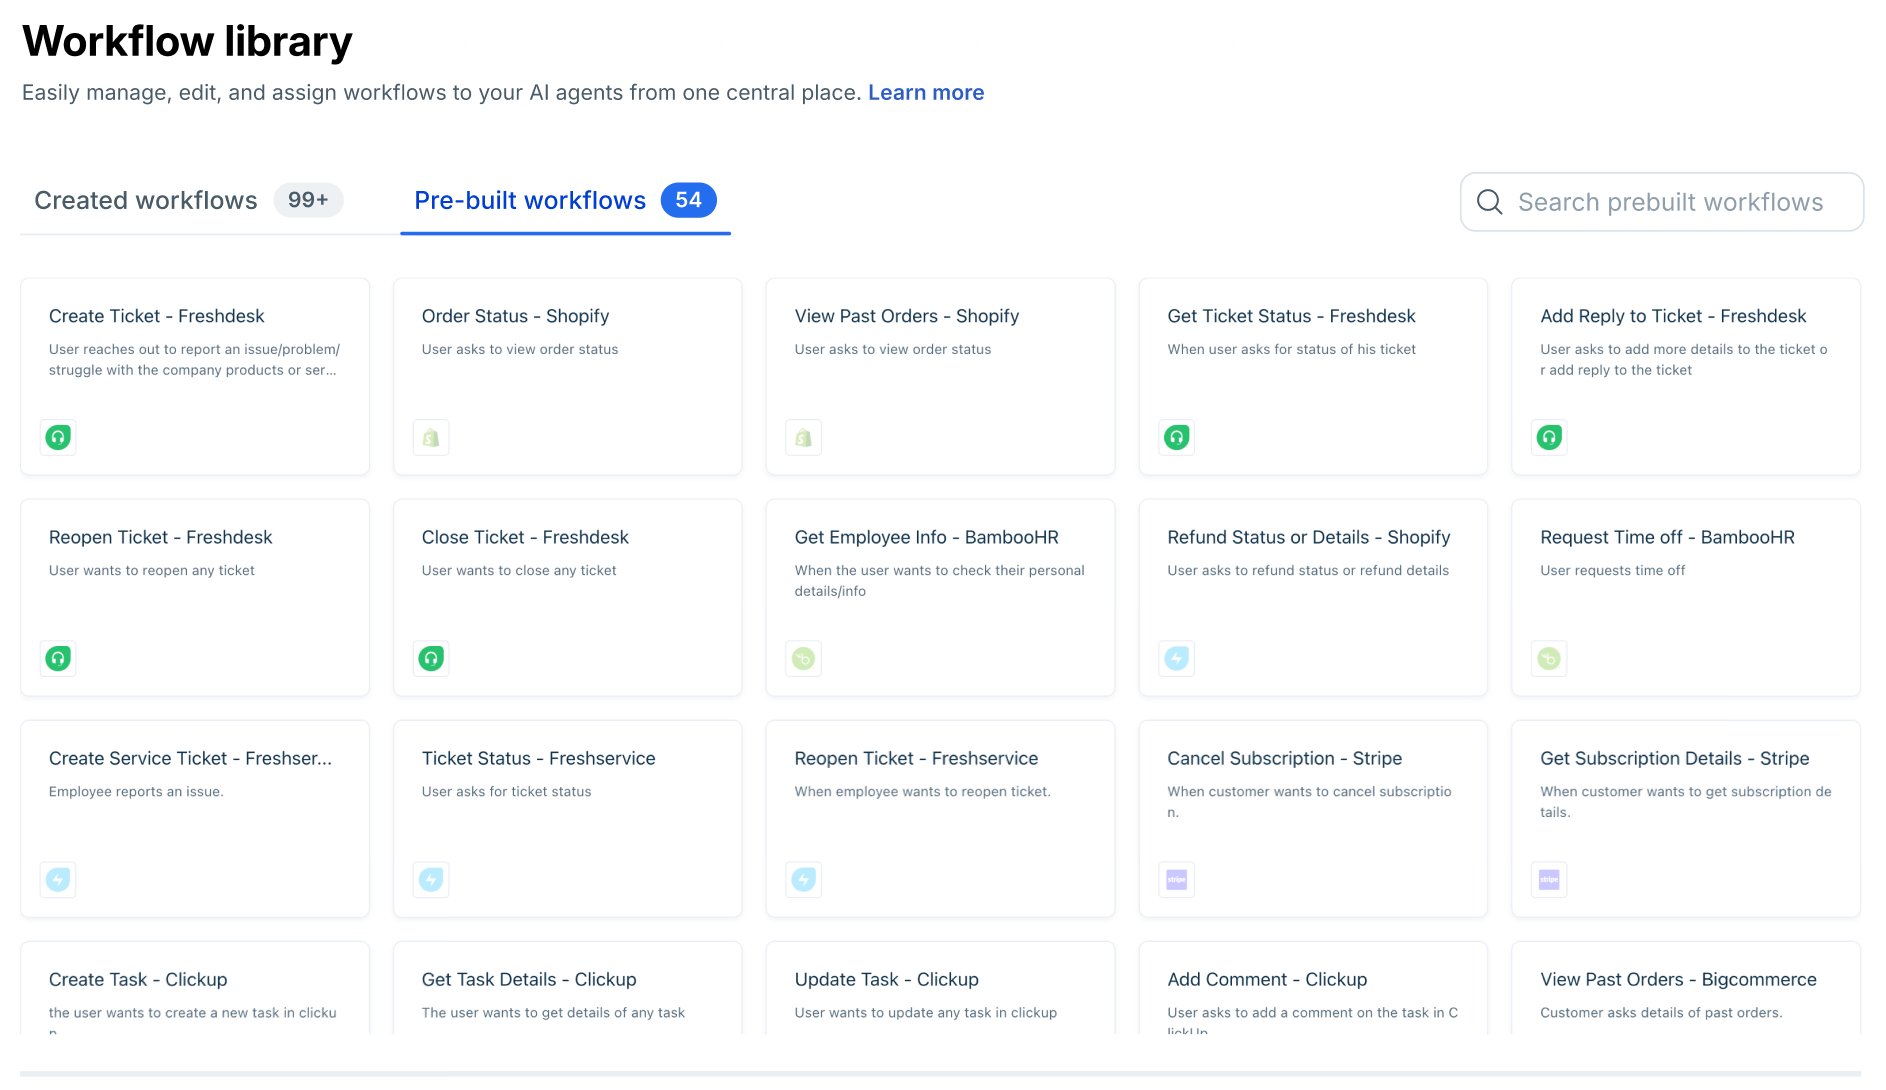Click Freshdesk icon on Close Ticket card
The height and width of the screenshot is (1090, 1886).
tap(431, 658)
